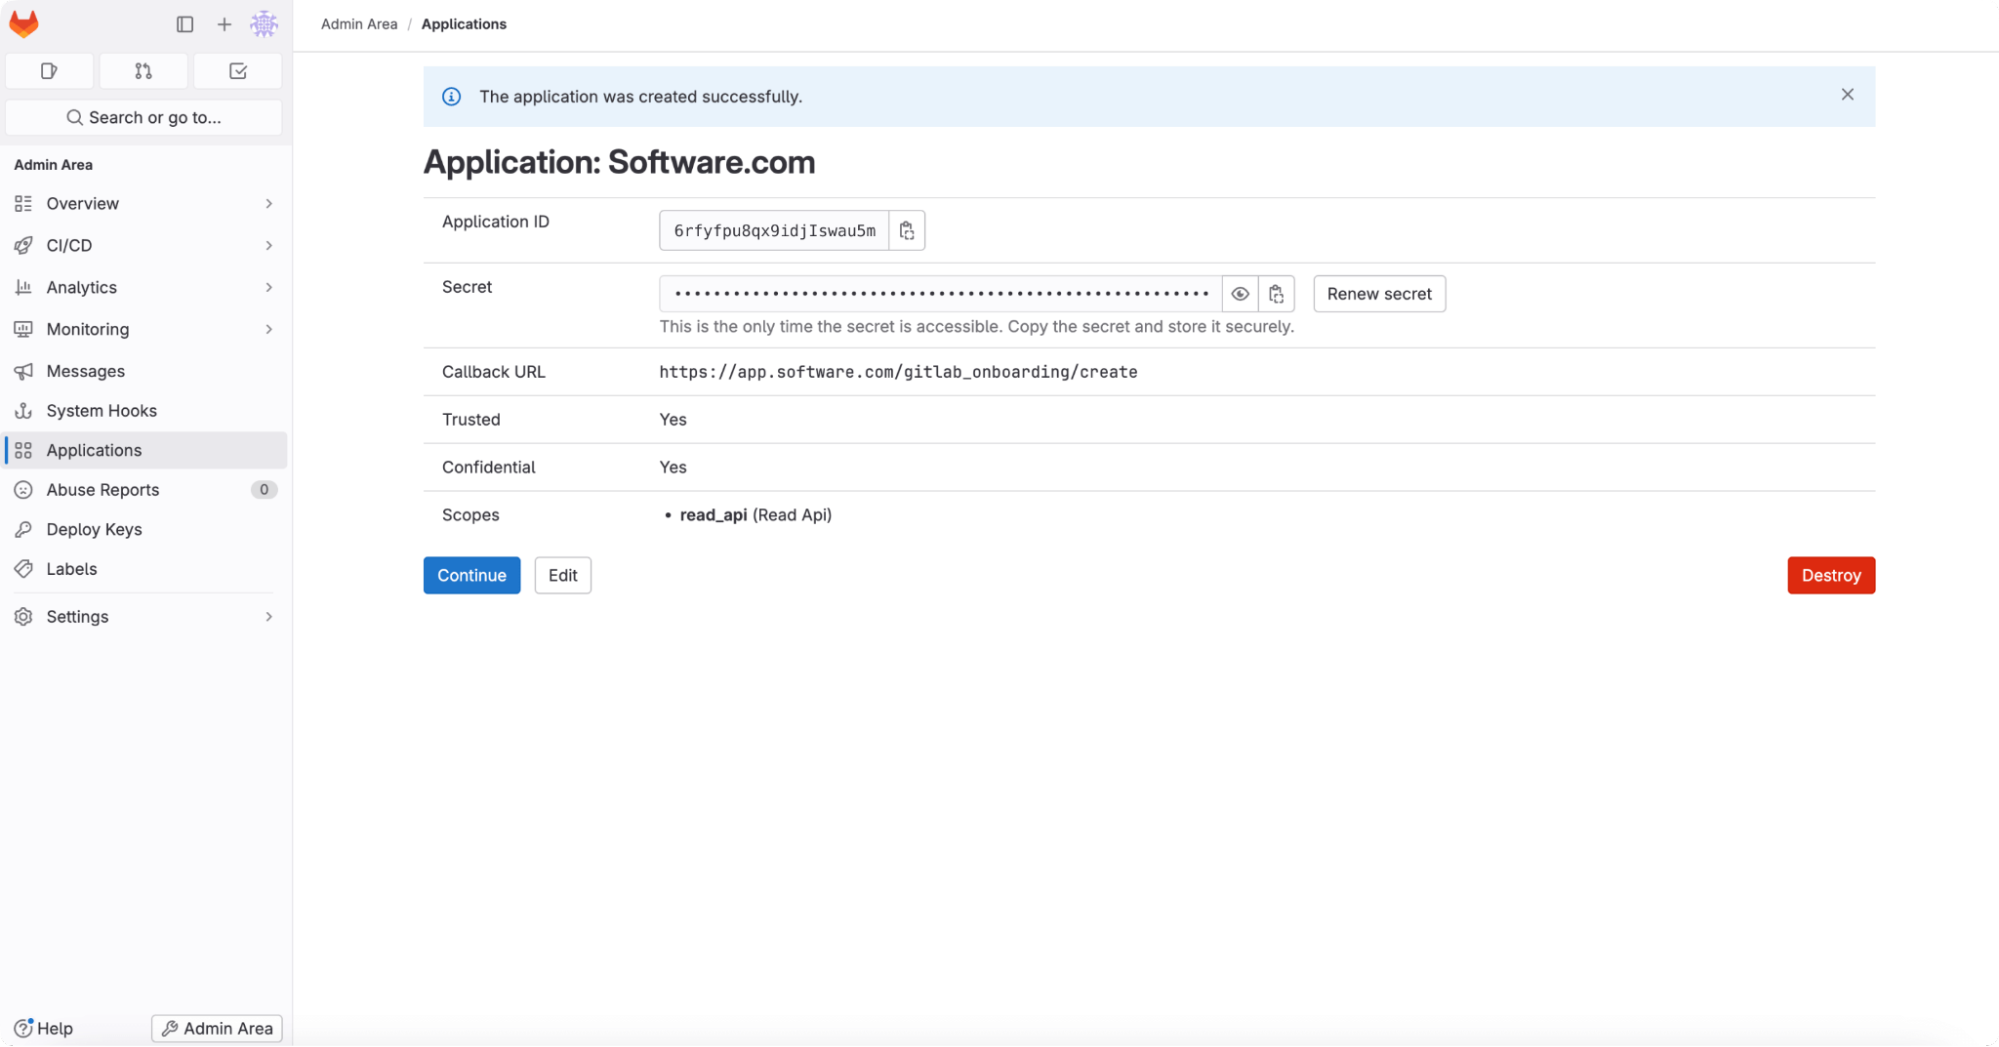Expand the Settings section
This screenshot has height=1047, width=1999.
pos(268,616)
